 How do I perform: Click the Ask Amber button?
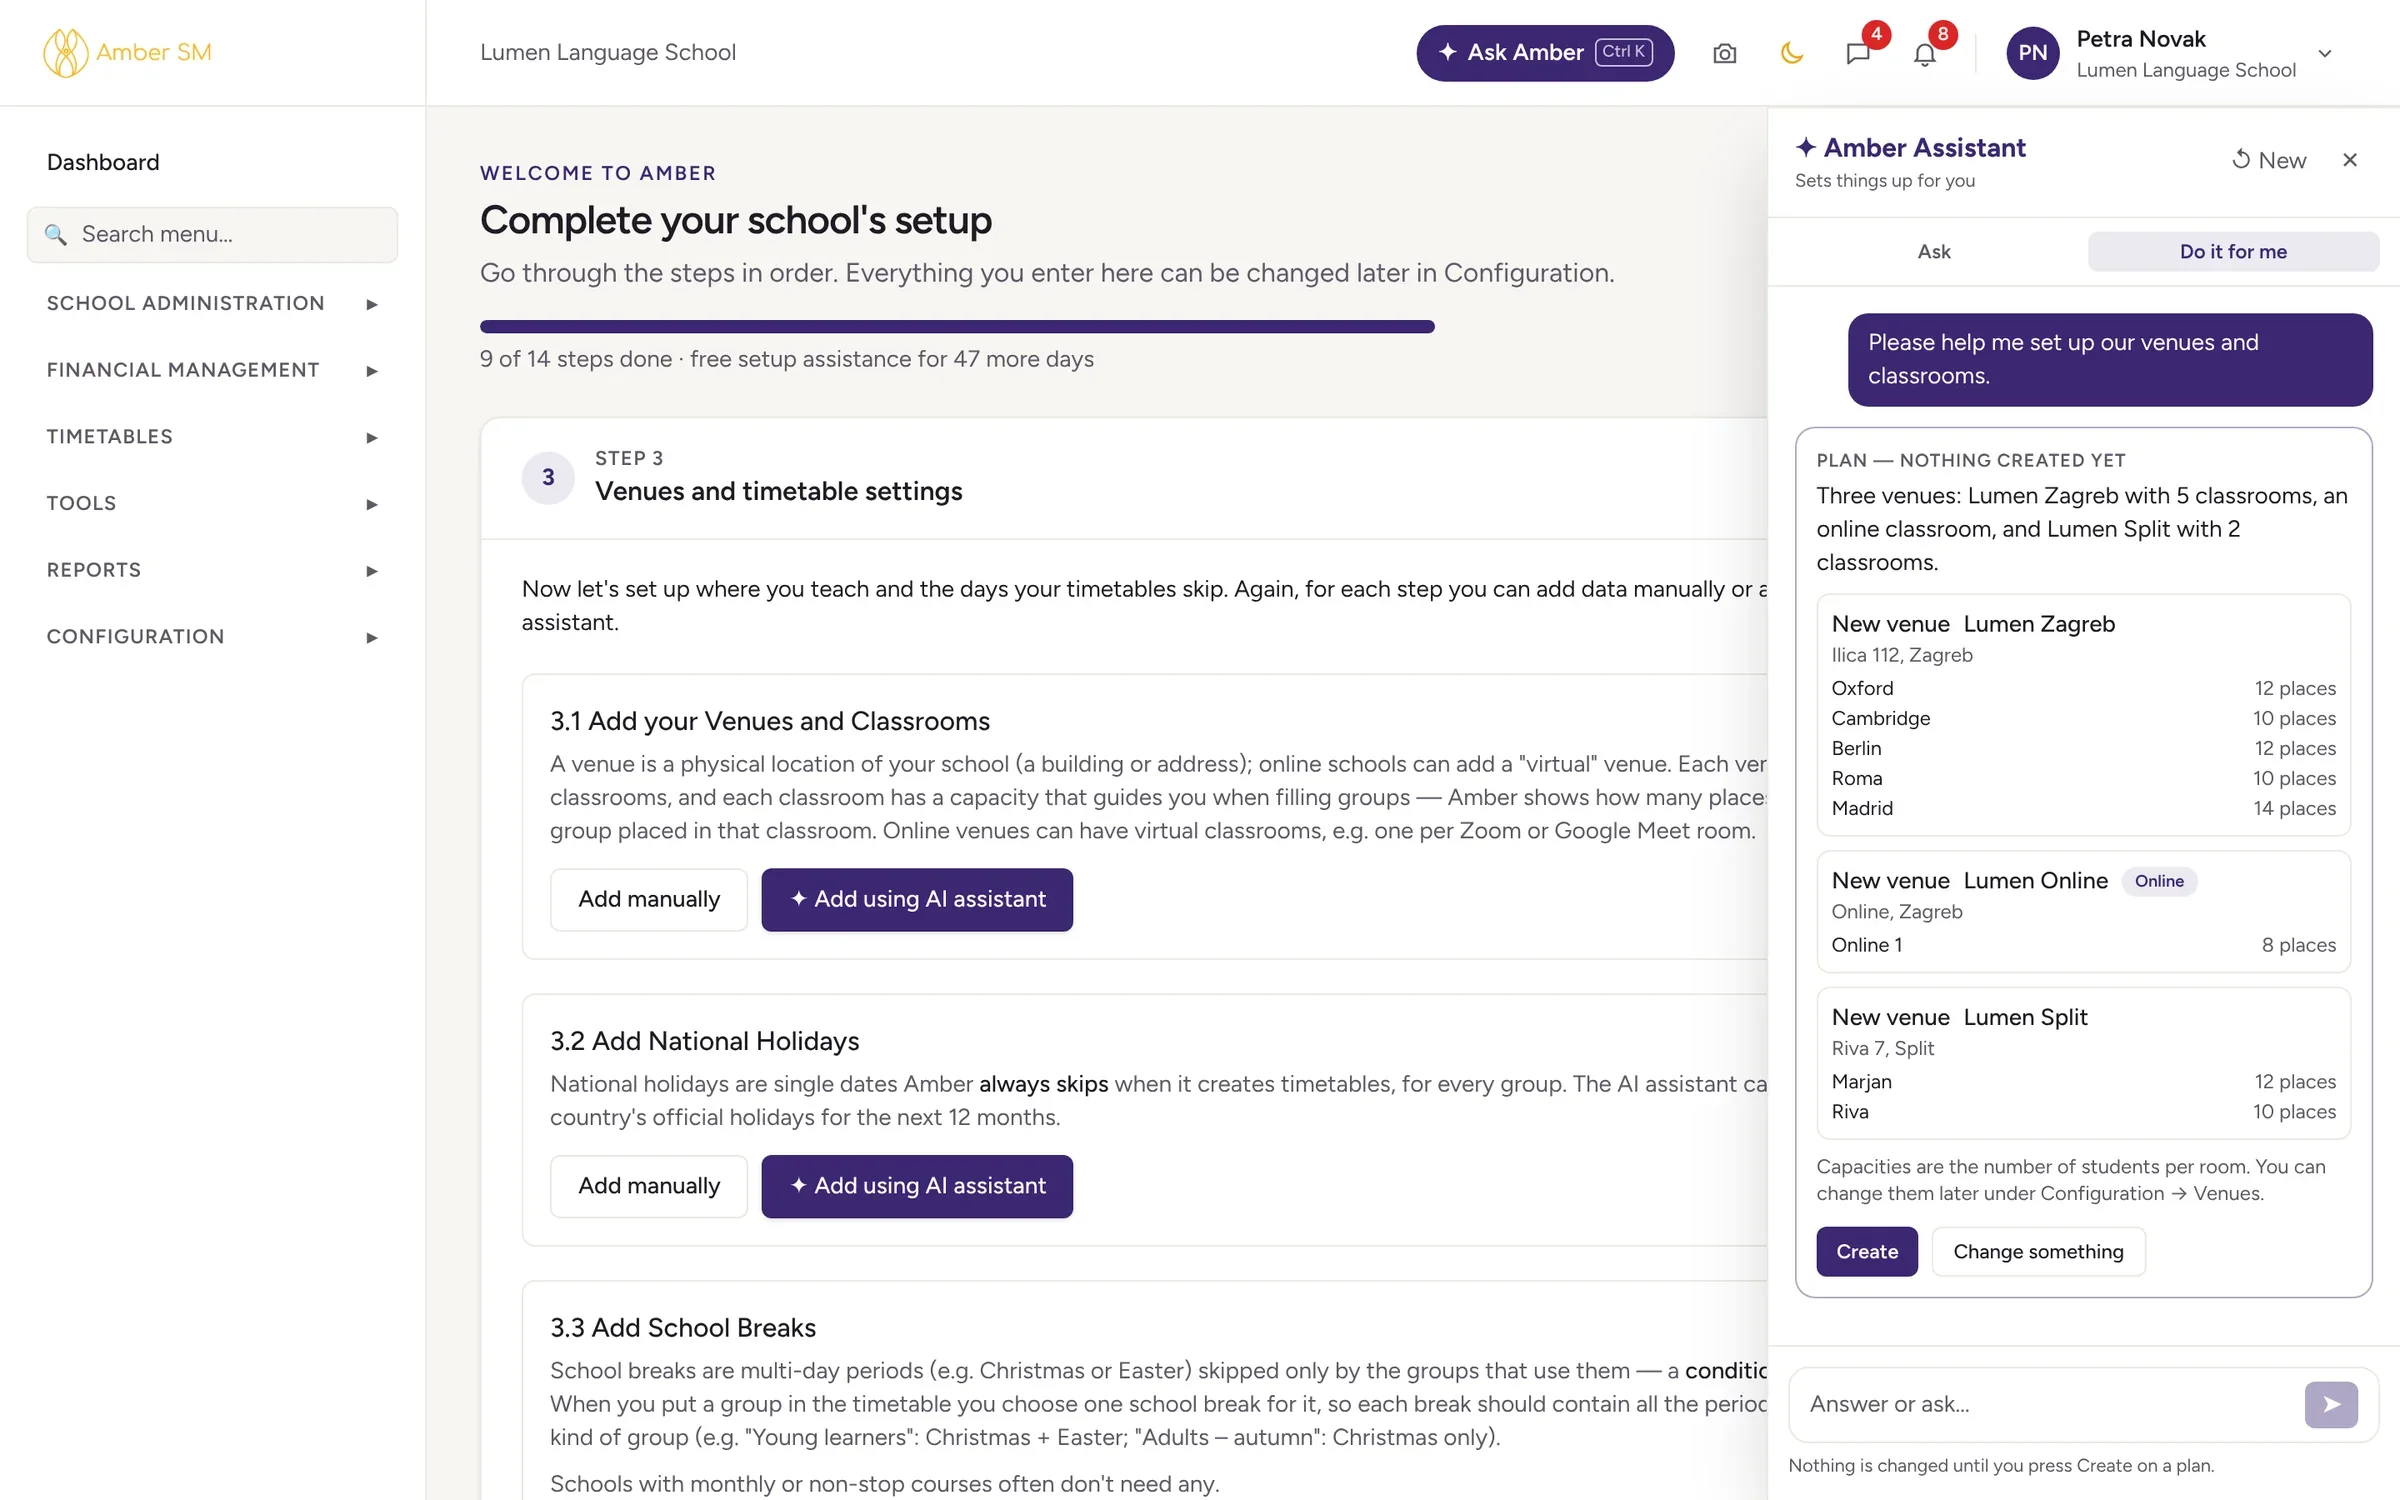[1545, 53]
